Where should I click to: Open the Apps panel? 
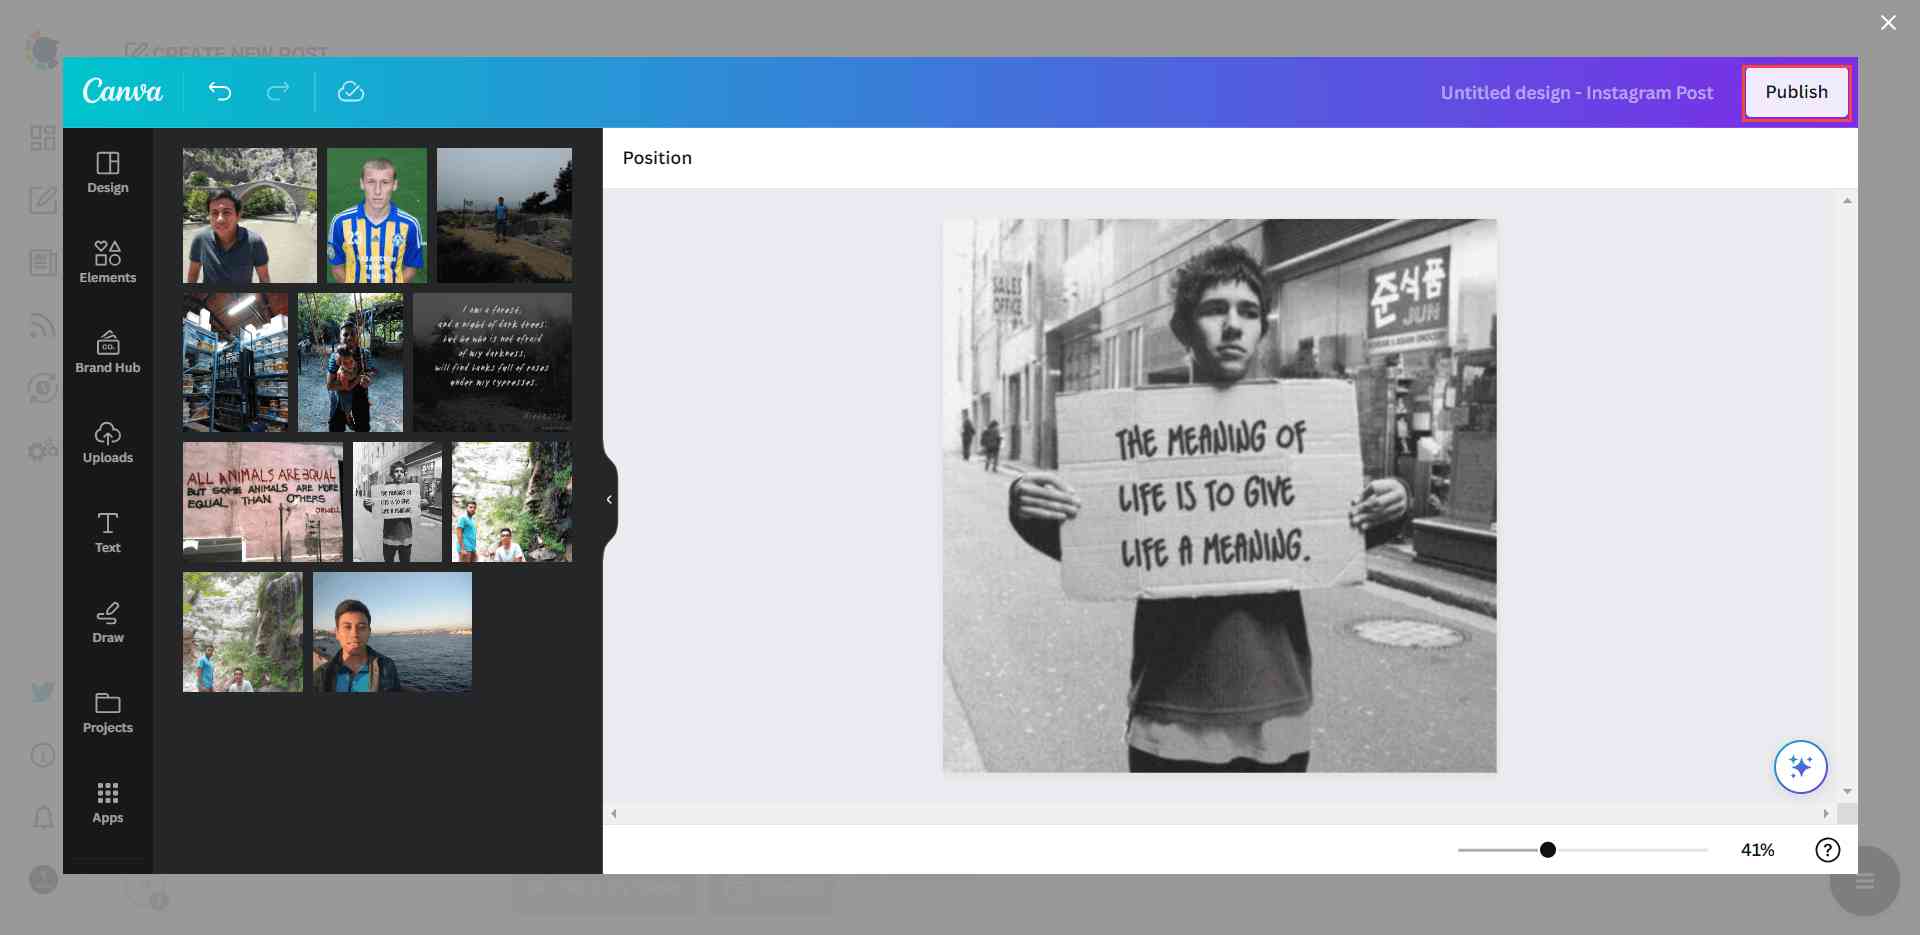tap(108, 803)
